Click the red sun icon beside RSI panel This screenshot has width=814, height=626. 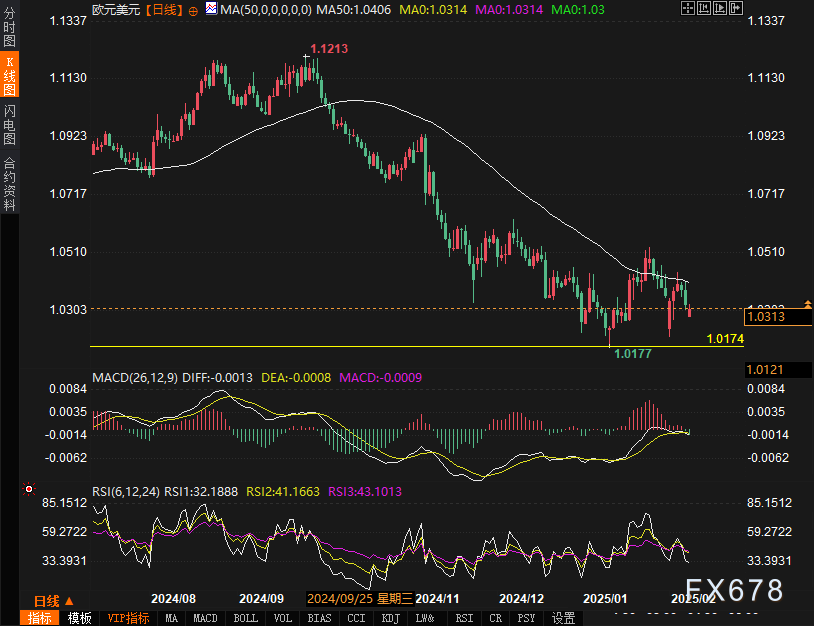pyautogui.click(x=29, y=489)
